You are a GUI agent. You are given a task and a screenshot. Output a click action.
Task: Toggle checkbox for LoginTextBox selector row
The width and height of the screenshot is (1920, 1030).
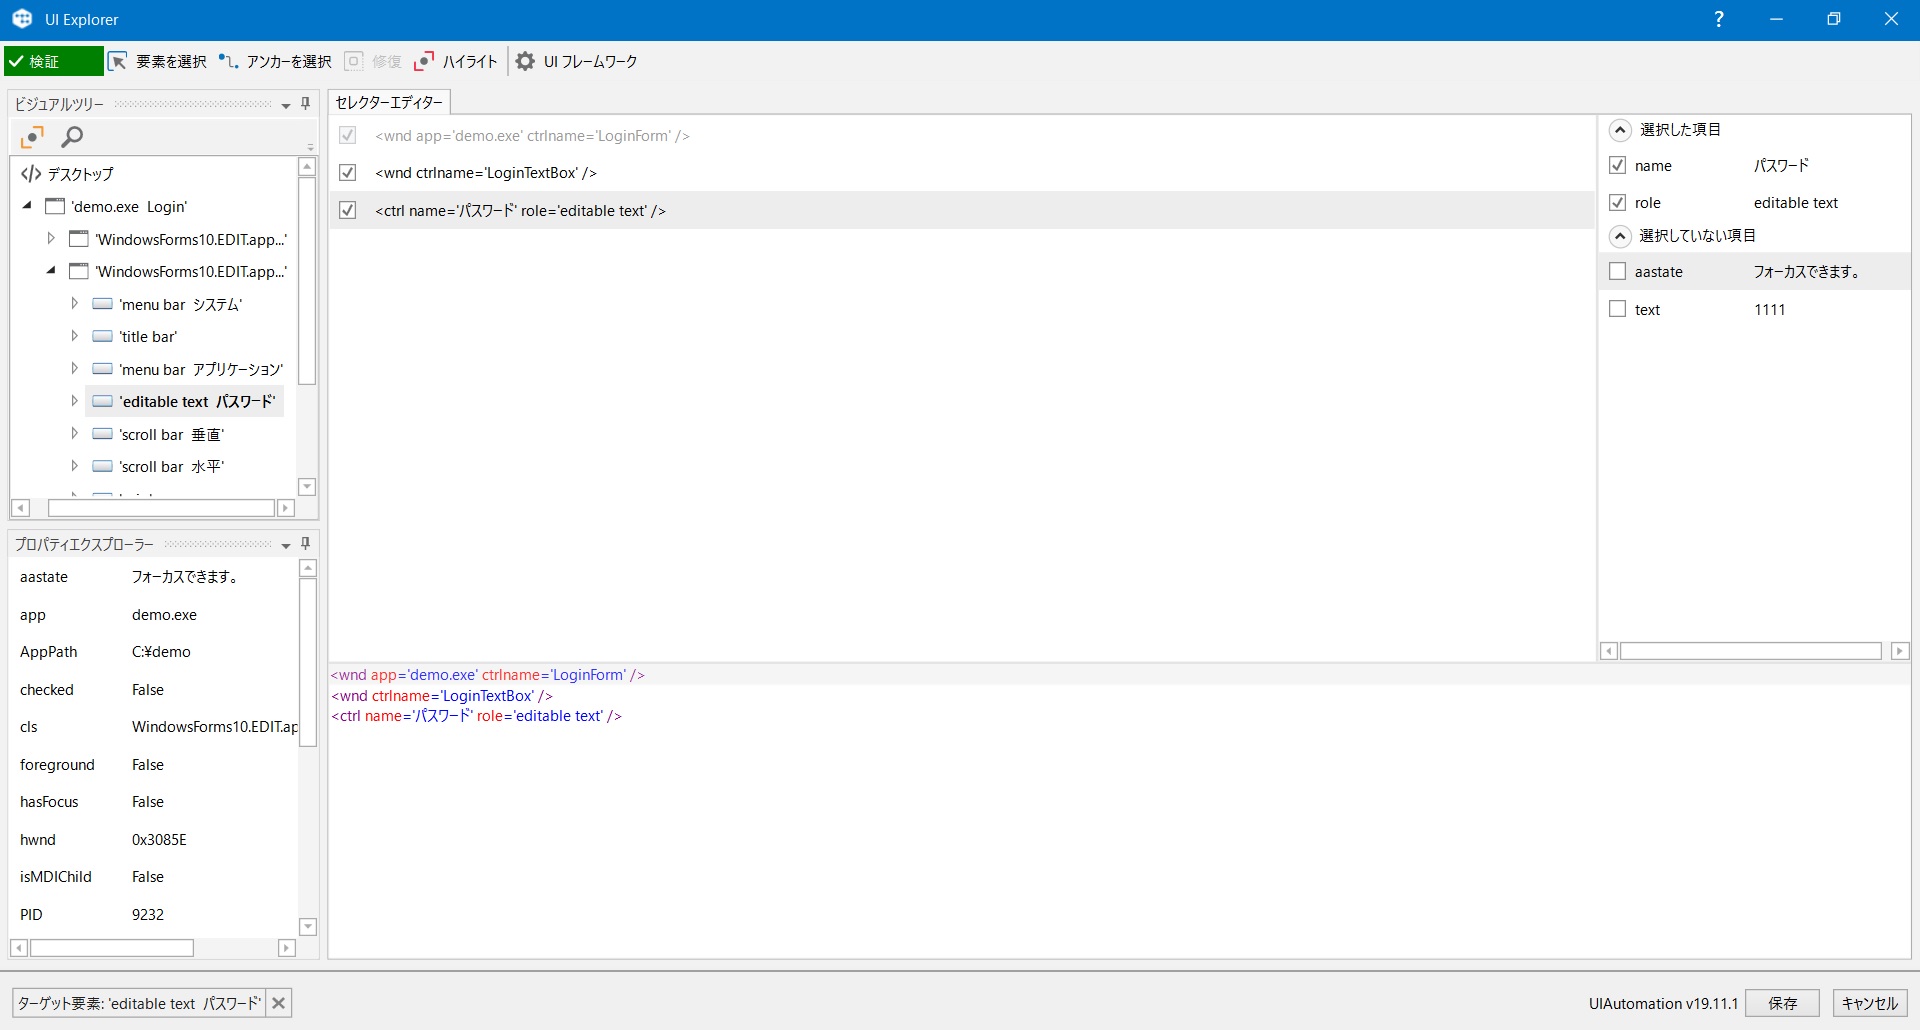click(348, 172)
